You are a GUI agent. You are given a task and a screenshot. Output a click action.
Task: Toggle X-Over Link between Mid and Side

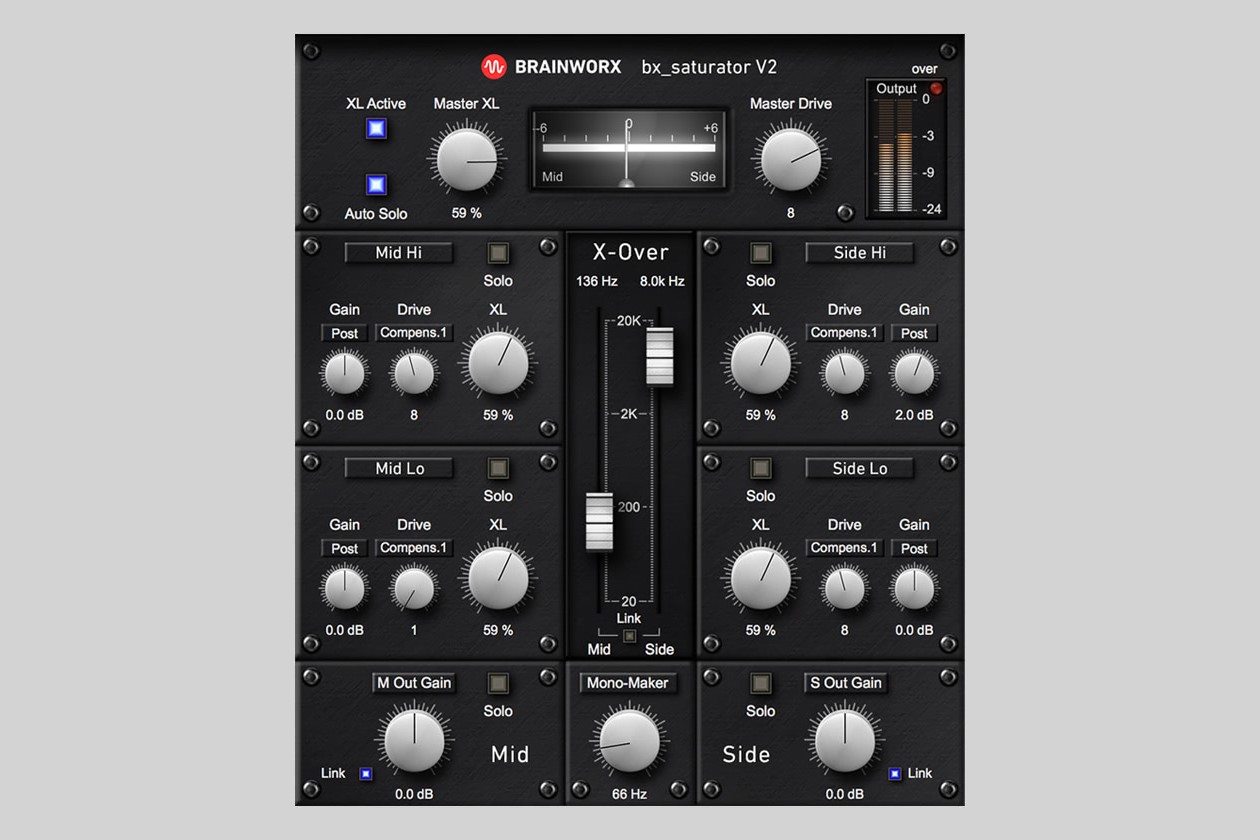629,636
